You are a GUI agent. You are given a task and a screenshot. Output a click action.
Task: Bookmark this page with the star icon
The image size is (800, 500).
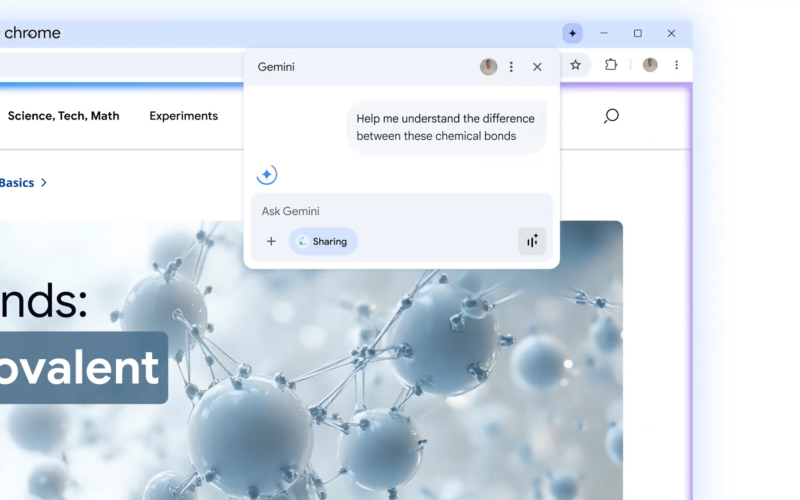pos(576,65)
